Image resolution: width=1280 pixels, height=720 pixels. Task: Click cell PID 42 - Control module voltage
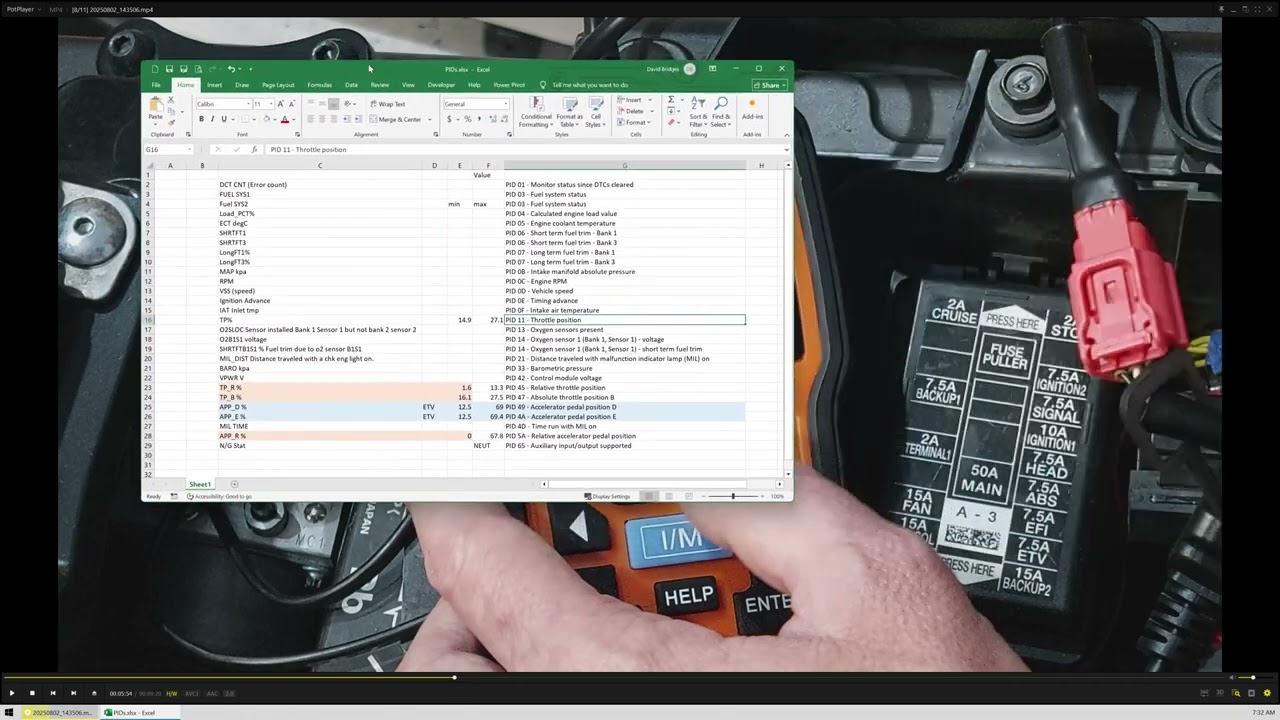[x=625, y=378]
